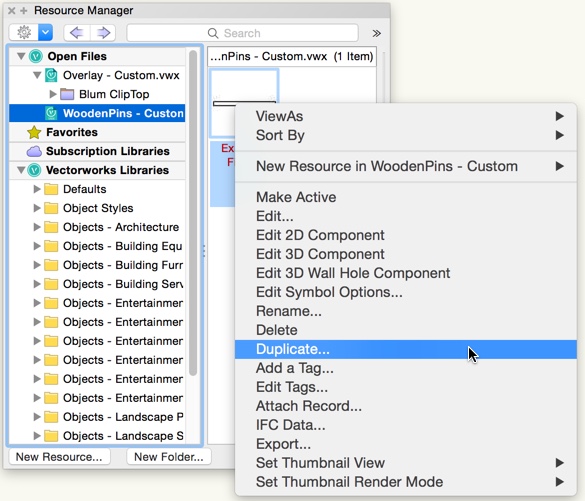Image resolution: width=585 pixels, height=501 pixels.
Task: Choose Delete from context menu
Action: pyautogui.click(x=406, y=330)
